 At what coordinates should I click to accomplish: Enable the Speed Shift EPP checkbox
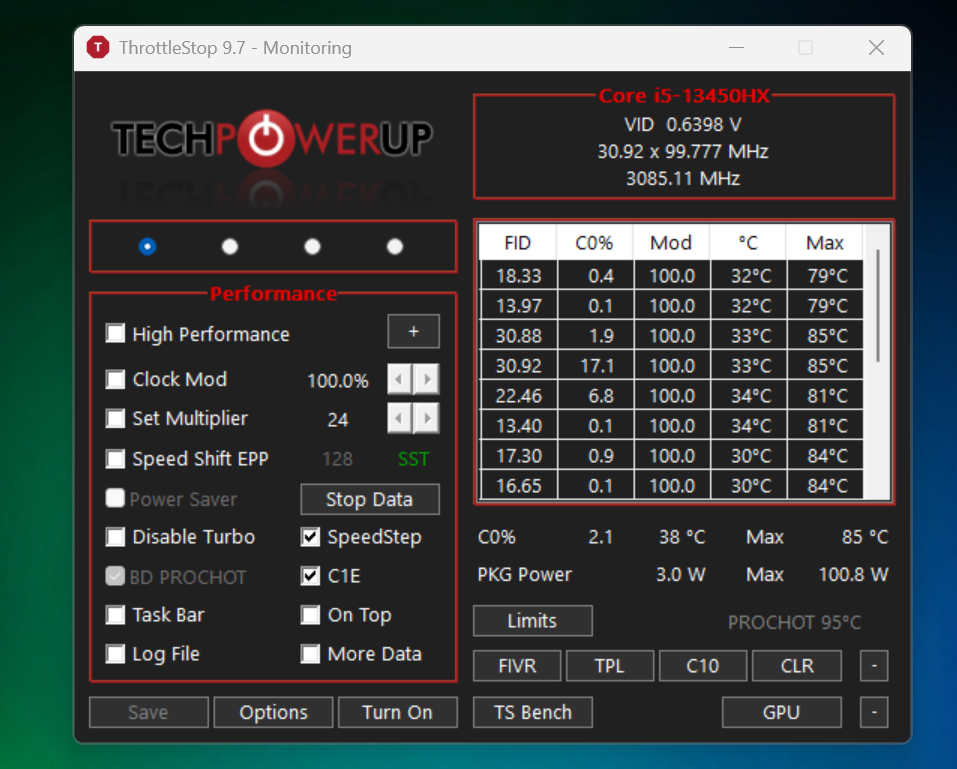pyautogui.click(x=115, y=458)
